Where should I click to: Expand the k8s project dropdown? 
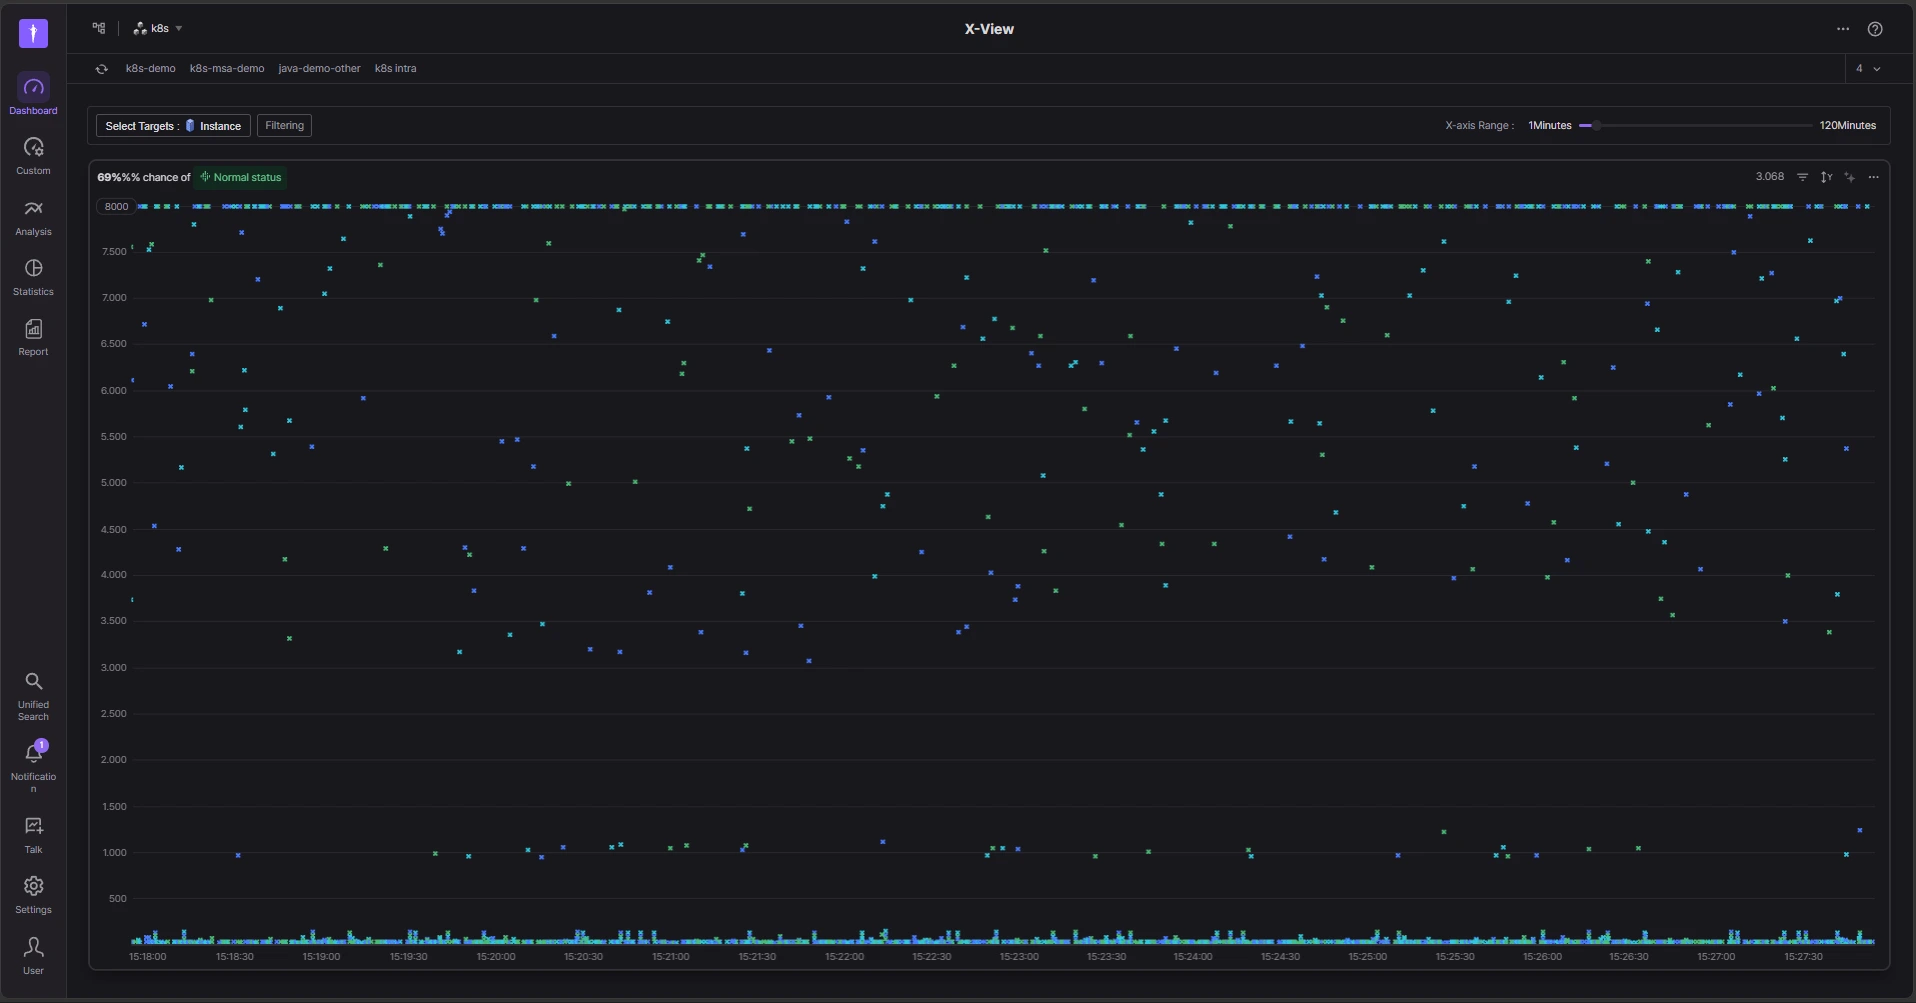tap(158, 29)
